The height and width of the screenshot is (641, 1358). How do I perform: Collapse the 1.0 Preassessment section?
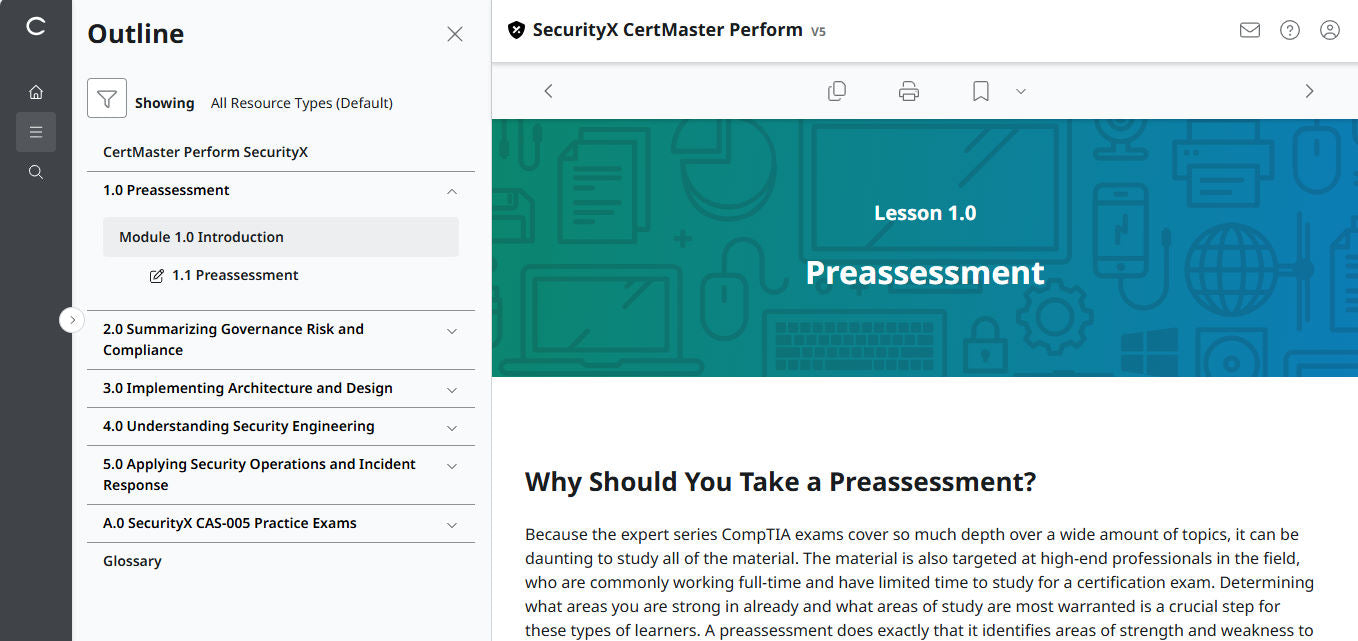coord(451,190)
